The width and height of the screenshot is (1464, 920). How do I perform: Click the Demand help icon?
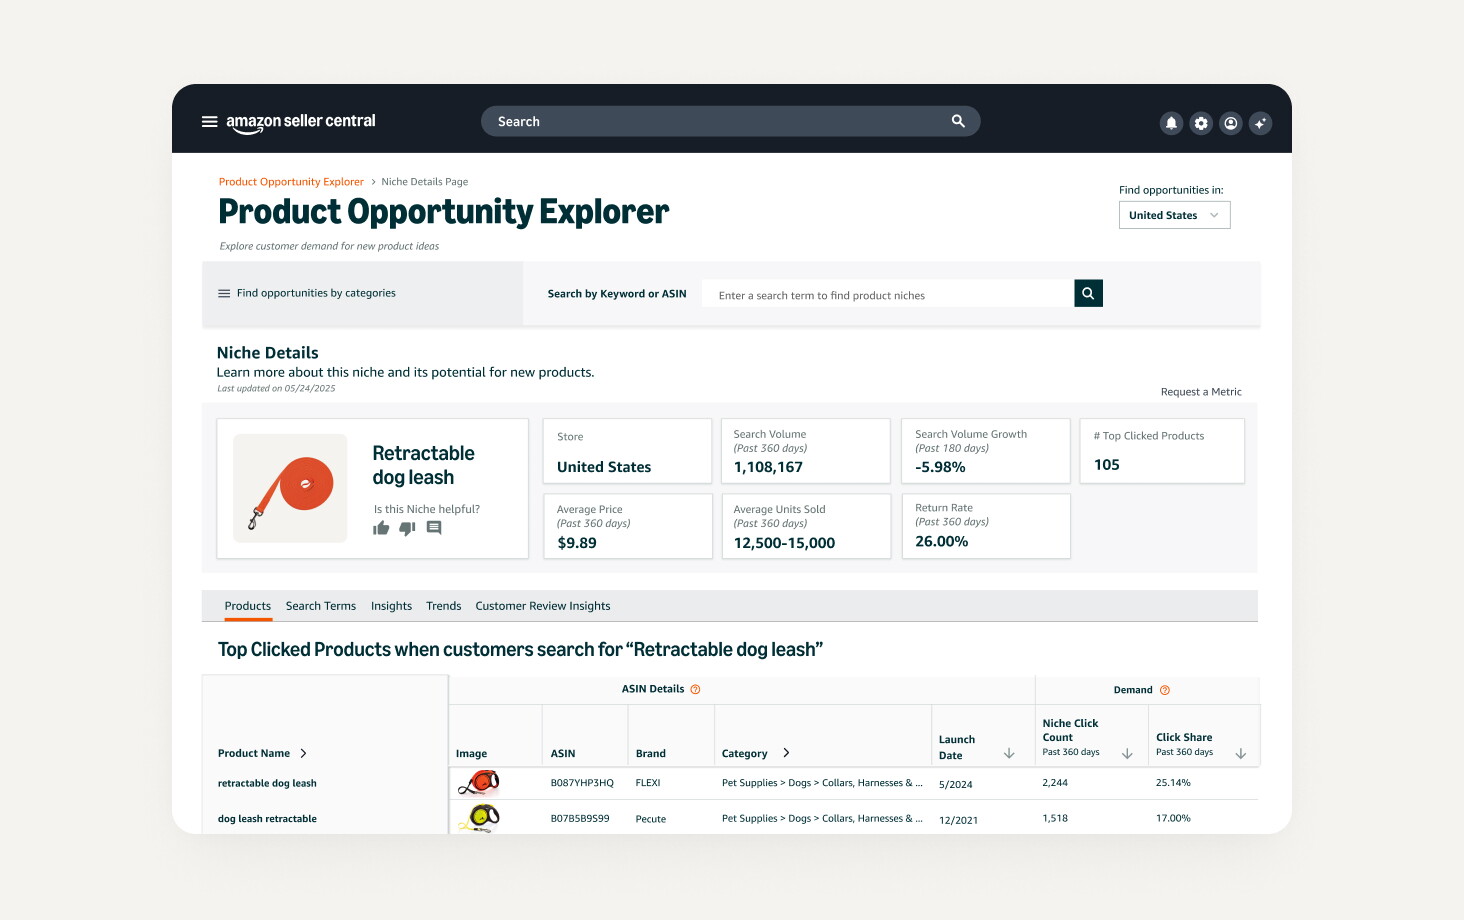(x=1165, y=690)
